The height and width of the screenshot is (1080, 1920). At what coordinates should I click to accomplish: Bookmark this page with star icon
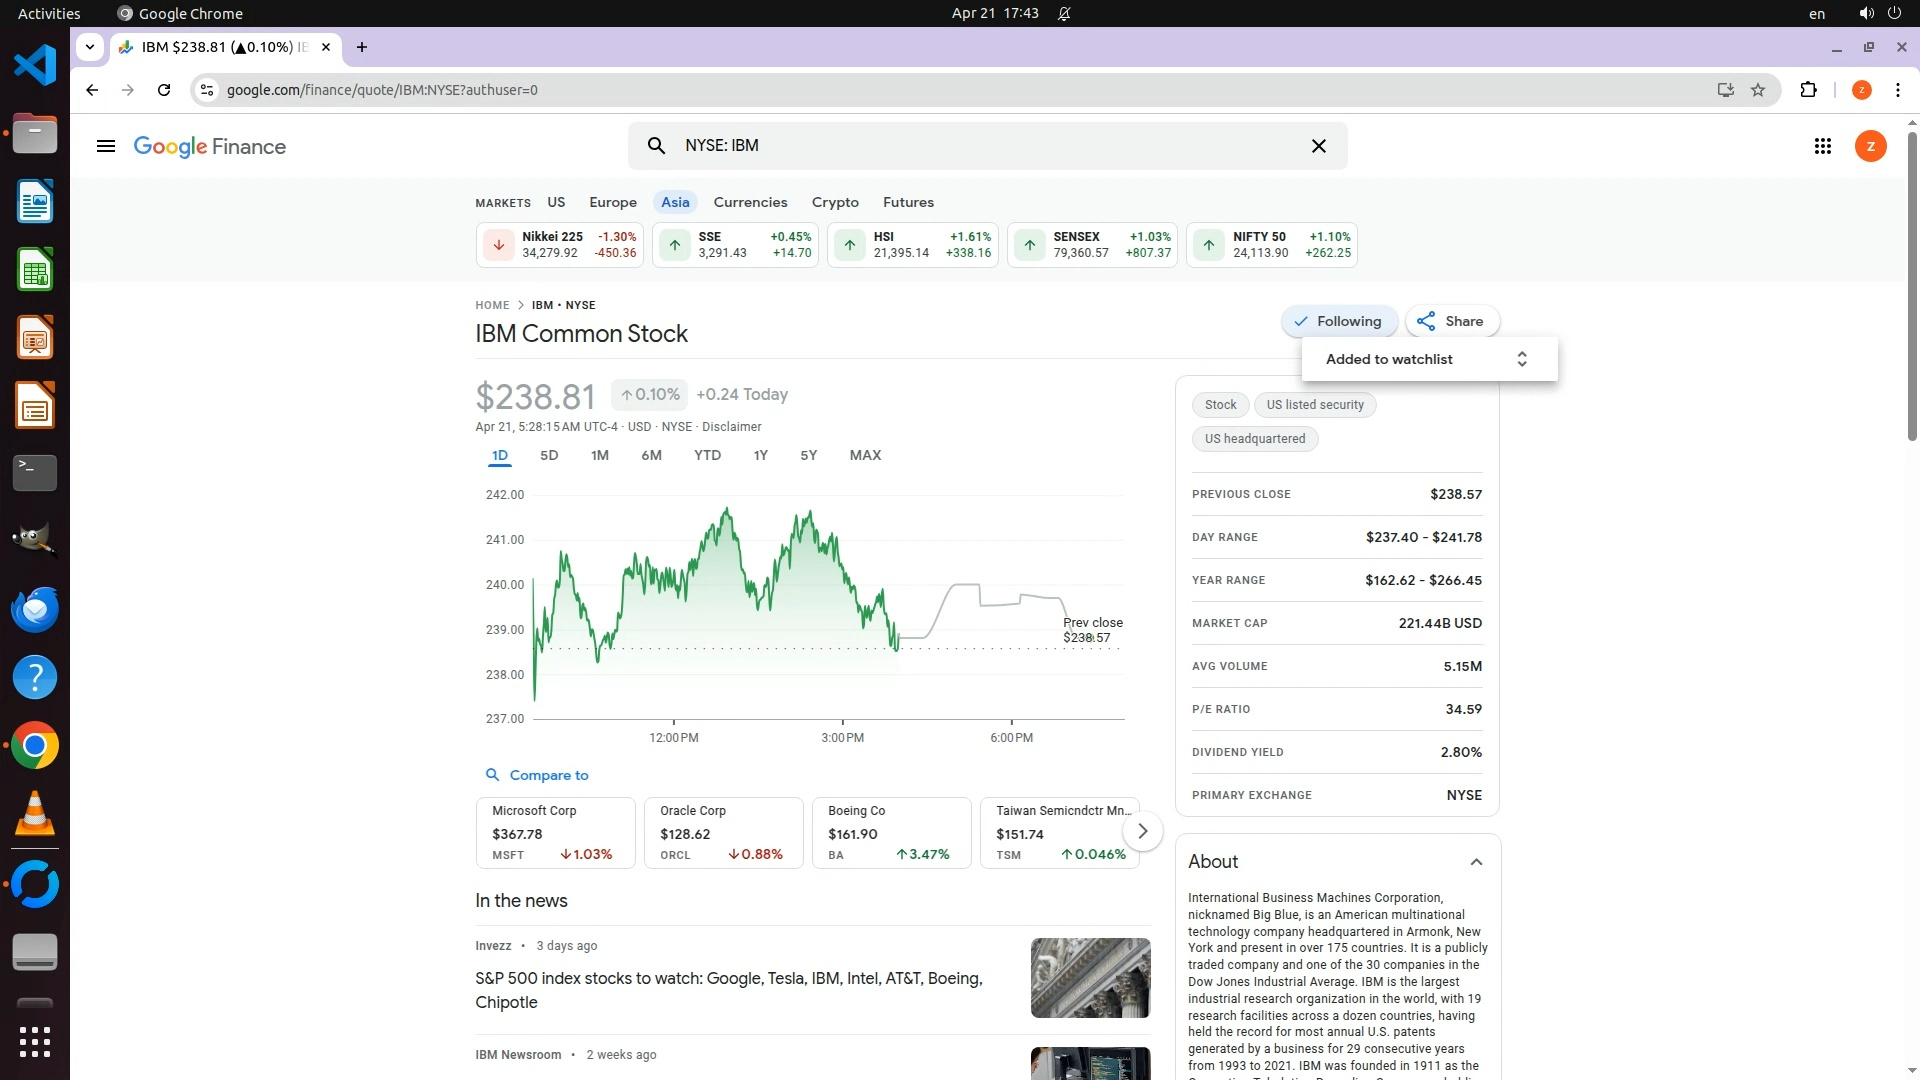[1758, 90]
